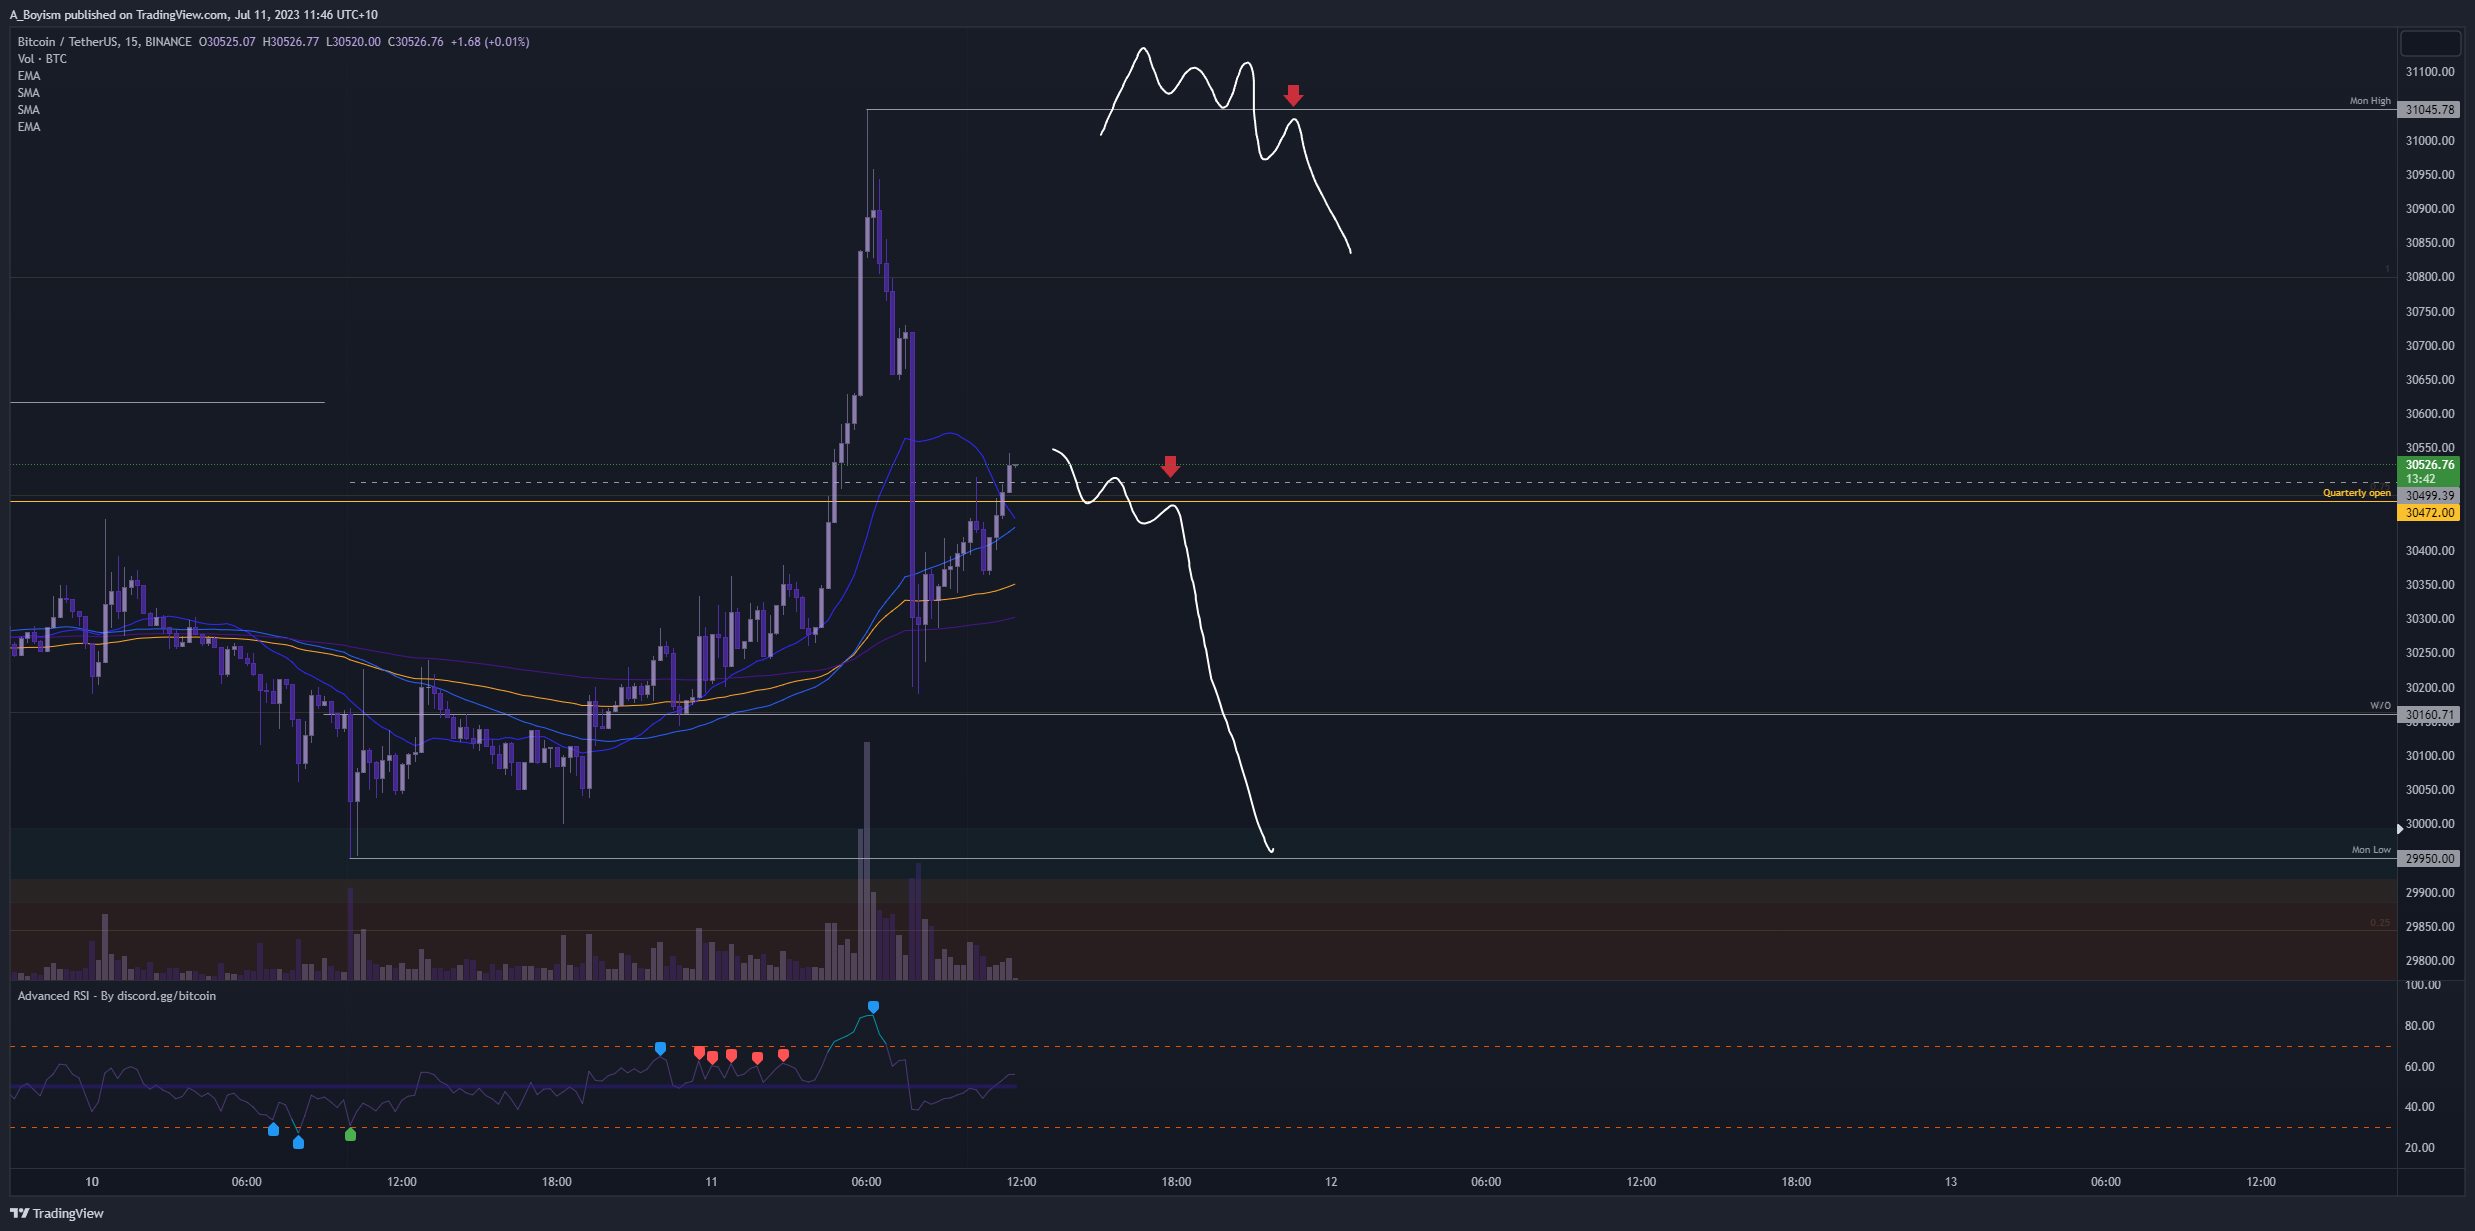Click the Quarterly open text label
Viewport: 2475px width, 1231px height.
click(2356, 493)
